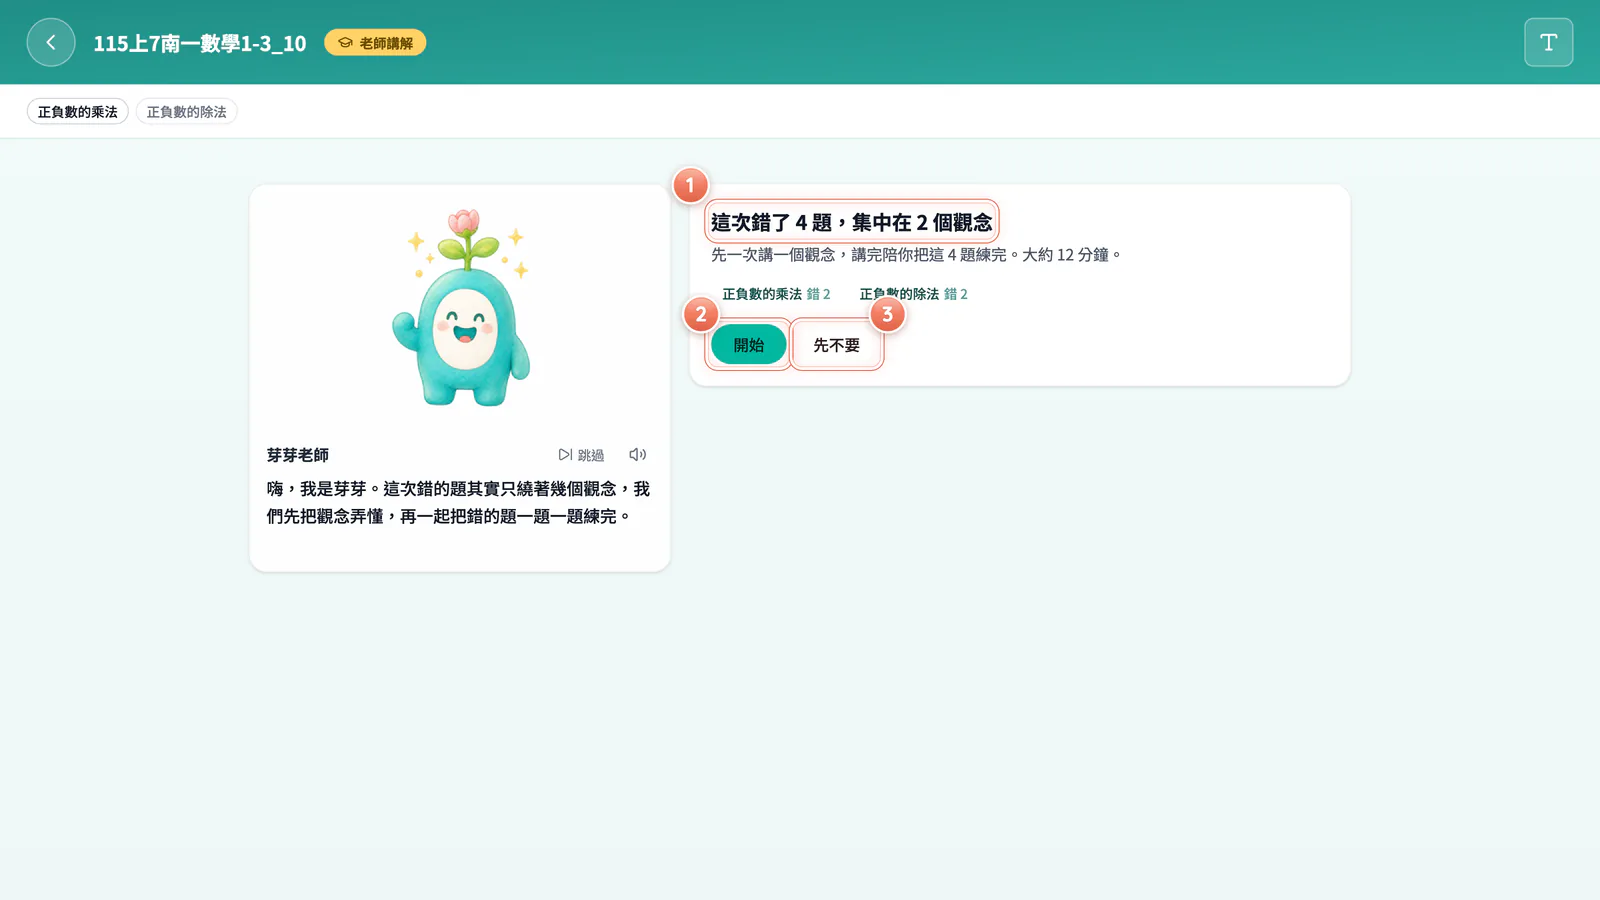Screen dimensions: 1600x900
Task: Toggle the speaker audio icon
Action: point(637,455)
